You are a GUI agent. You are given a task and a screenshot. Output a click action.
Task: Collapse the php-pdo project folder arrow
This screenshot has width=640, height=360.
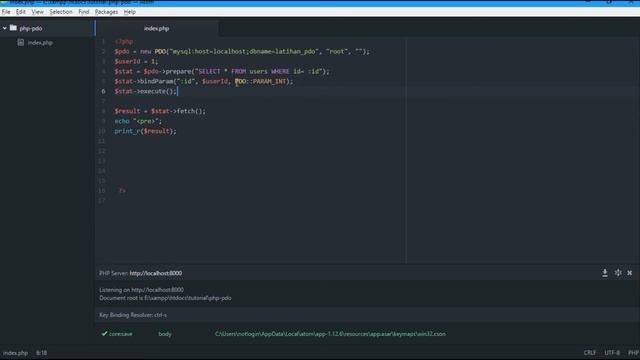[4, 28]
